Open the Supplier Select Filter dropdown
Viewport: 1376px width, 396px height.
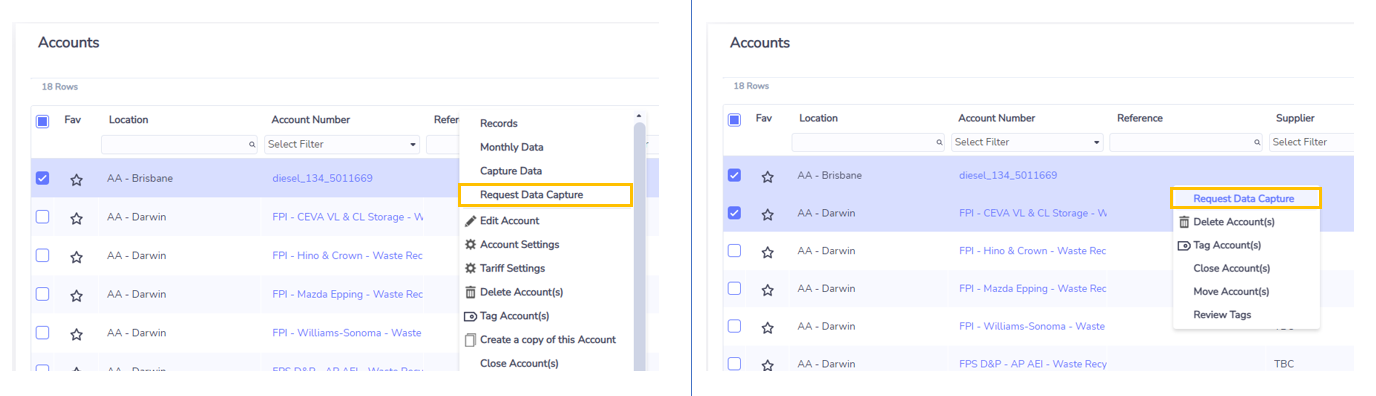point(1311,143)
